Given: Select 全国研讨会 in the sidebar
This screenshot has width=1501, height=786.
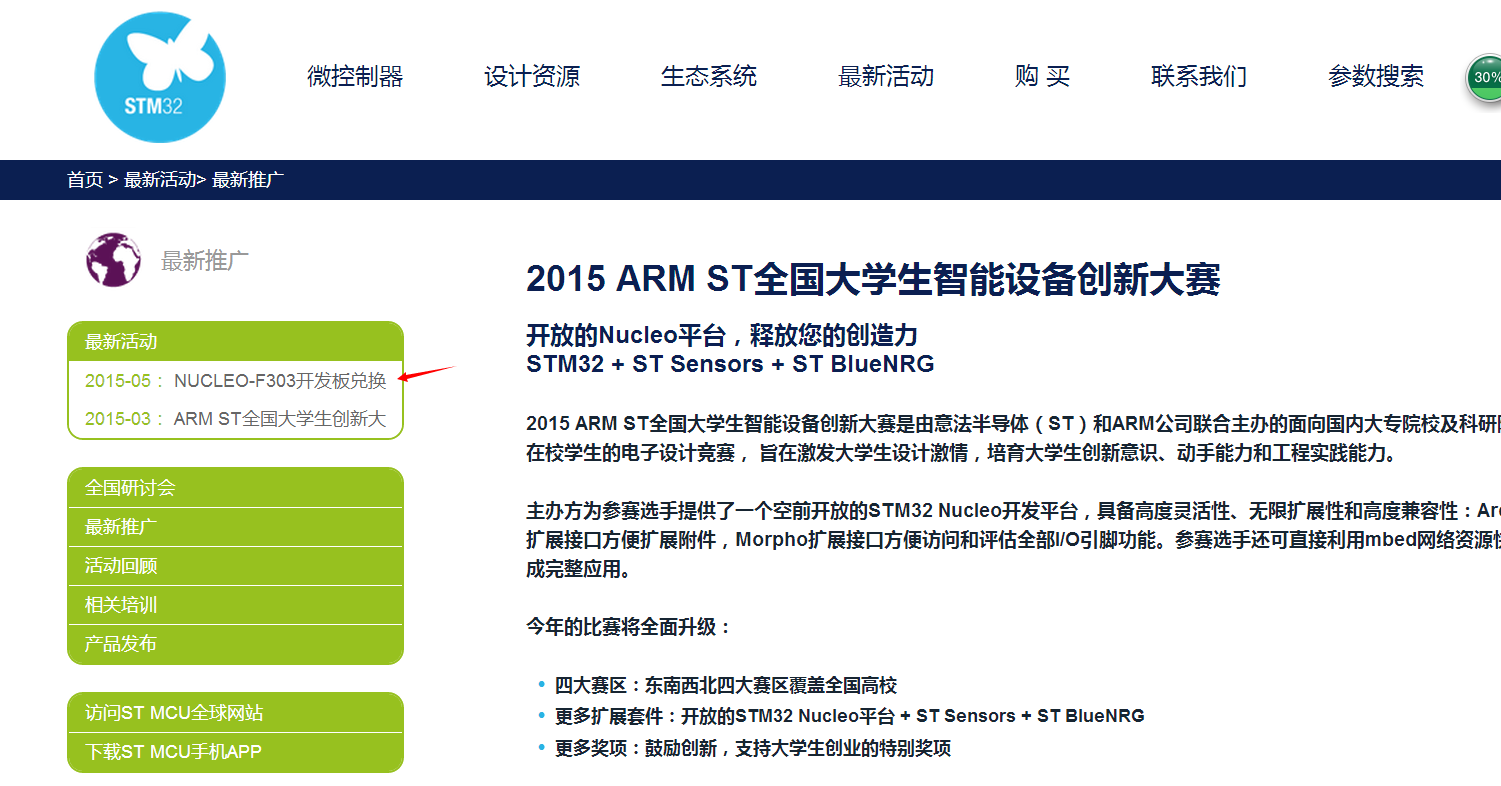Looking at the screenshot, I should click(235, 488).
